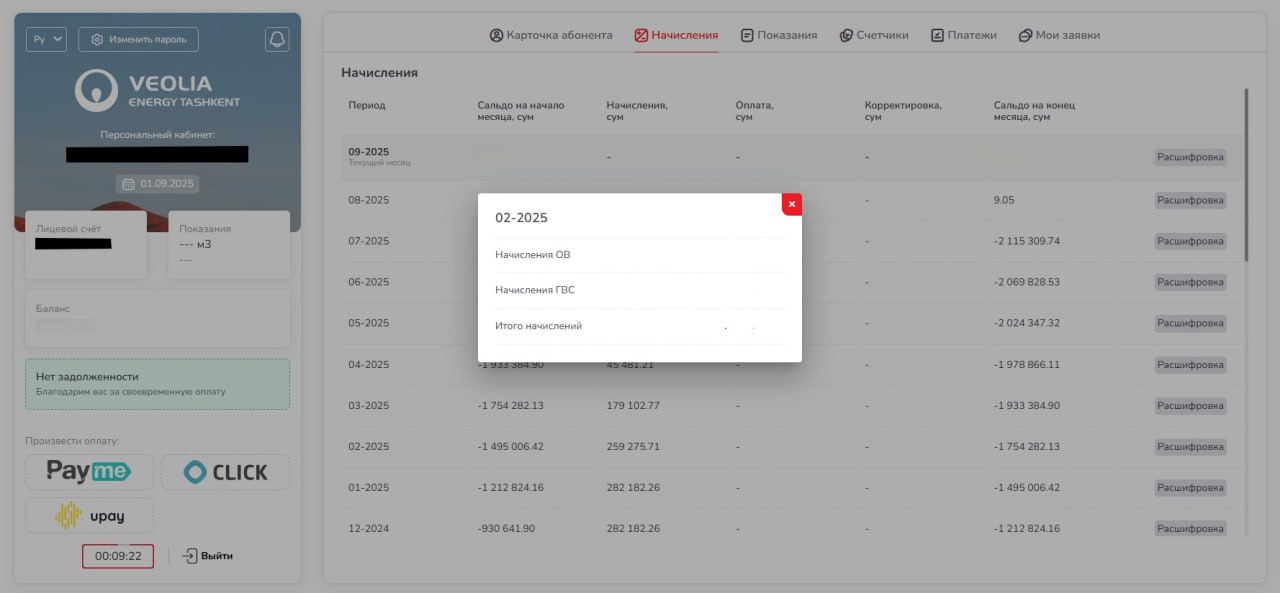Image resolution: width=1280 pixels, height=593 pixels.
Task: Open the Мои заявки tab
Action: click(1059, 35)
